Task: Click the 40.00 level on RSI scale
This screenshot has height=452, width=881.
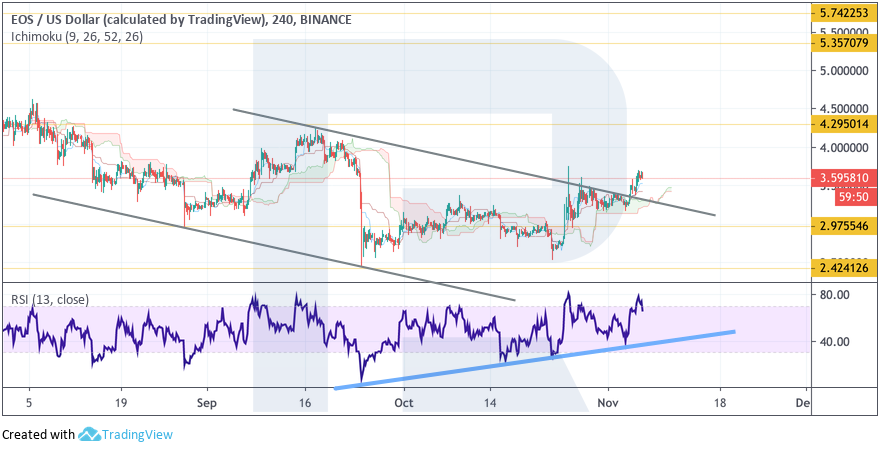Action: [x=834, y=341]
